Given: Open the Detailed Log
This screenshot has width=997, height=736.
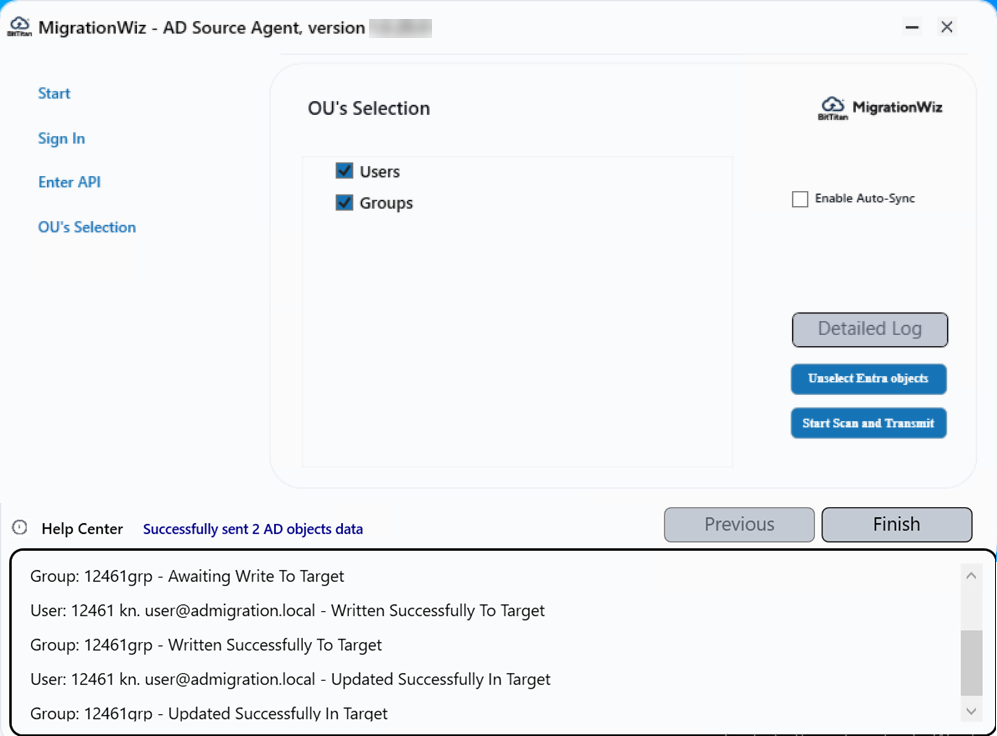Looking at the screenshot, I should pos(869,329).
